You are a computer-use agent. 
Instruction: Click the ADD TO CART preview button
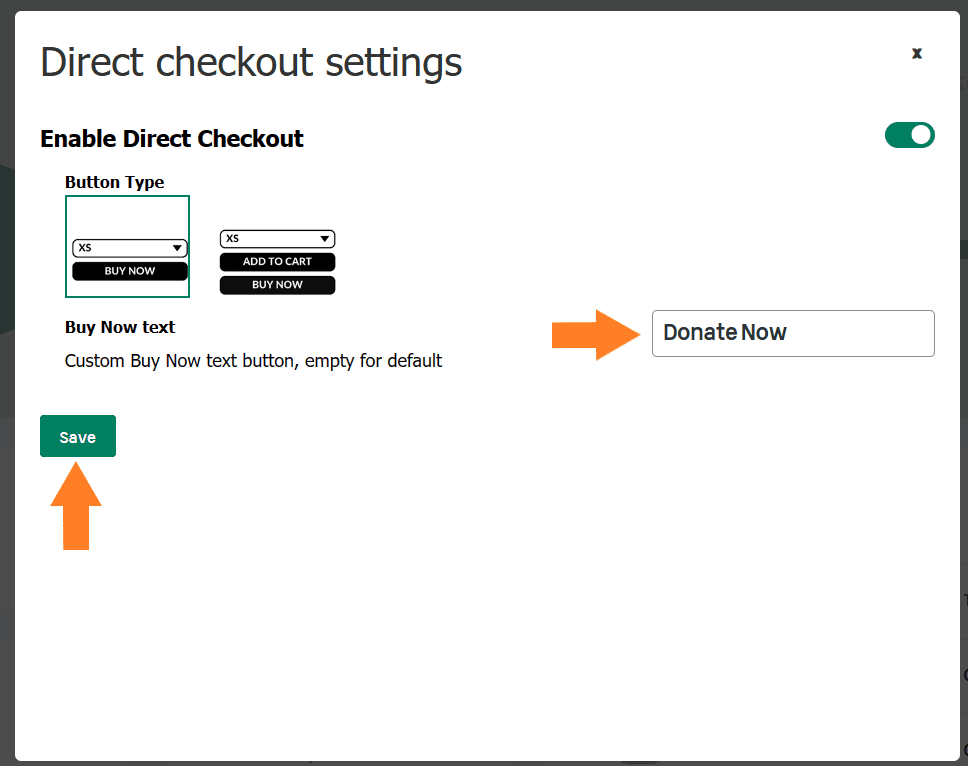coord(277,262)
